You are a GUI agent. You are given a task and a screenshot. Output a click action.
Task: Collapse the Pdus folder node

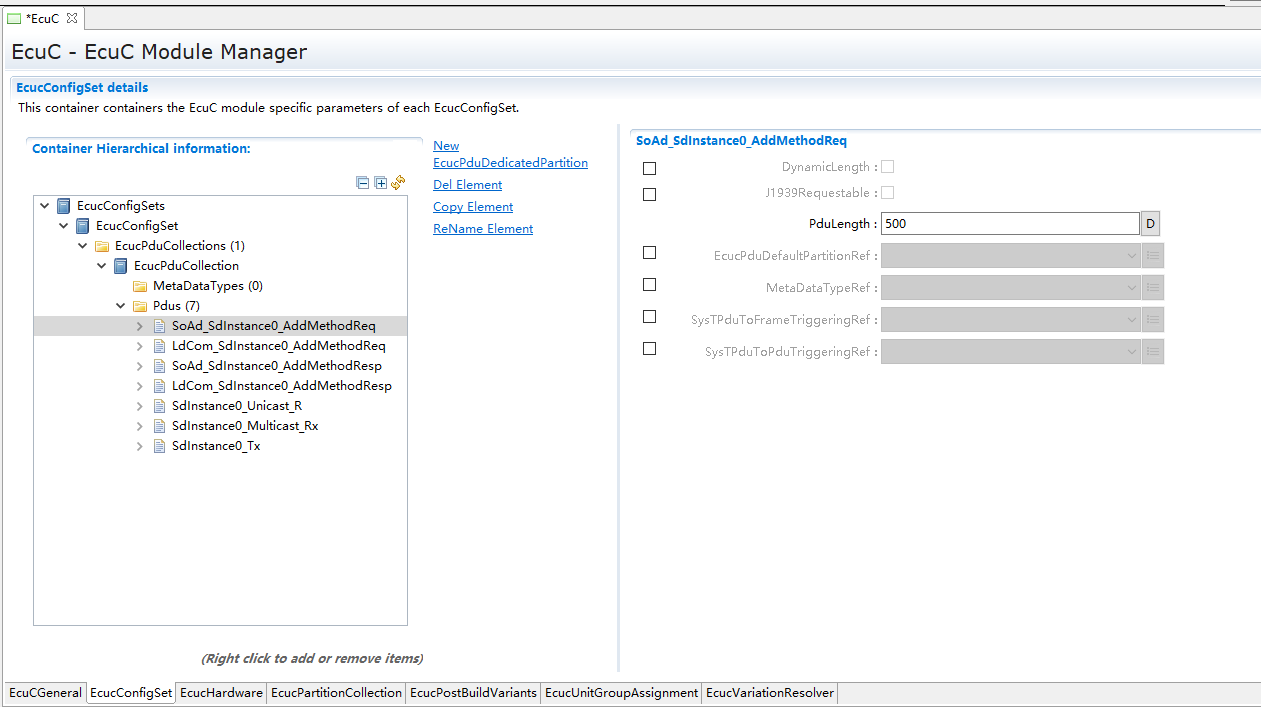(x=121, y=306)
